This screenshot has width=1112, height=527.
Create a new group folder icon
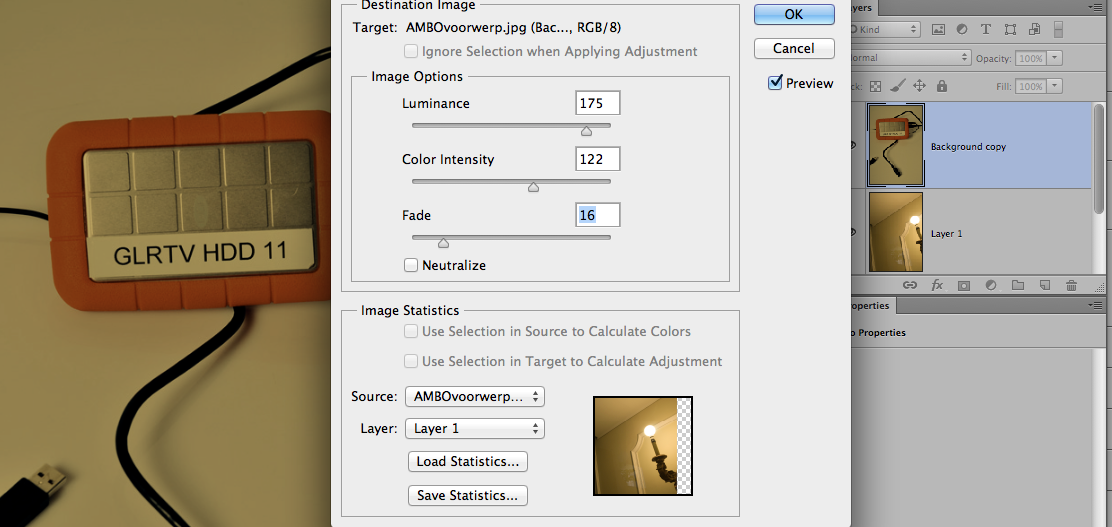[x=1018, y=285]
